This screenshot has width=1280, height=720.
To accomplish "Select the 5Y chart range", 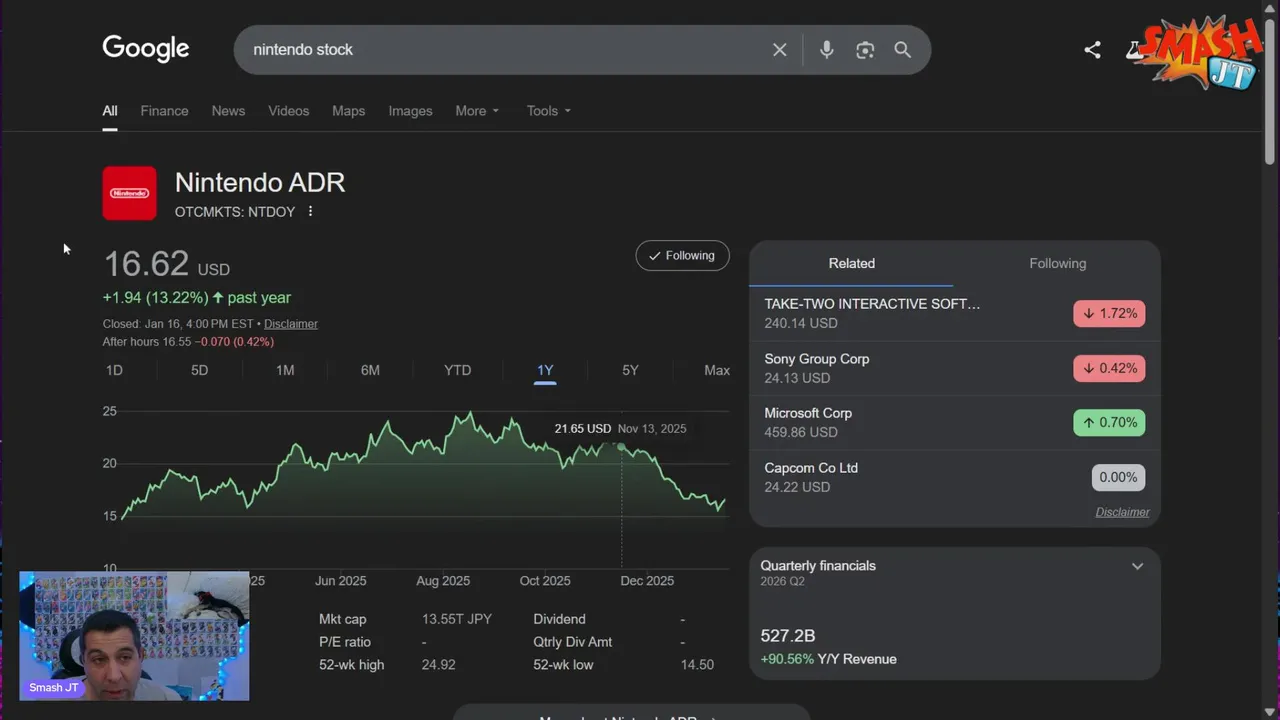I will (x=630, y=370).
